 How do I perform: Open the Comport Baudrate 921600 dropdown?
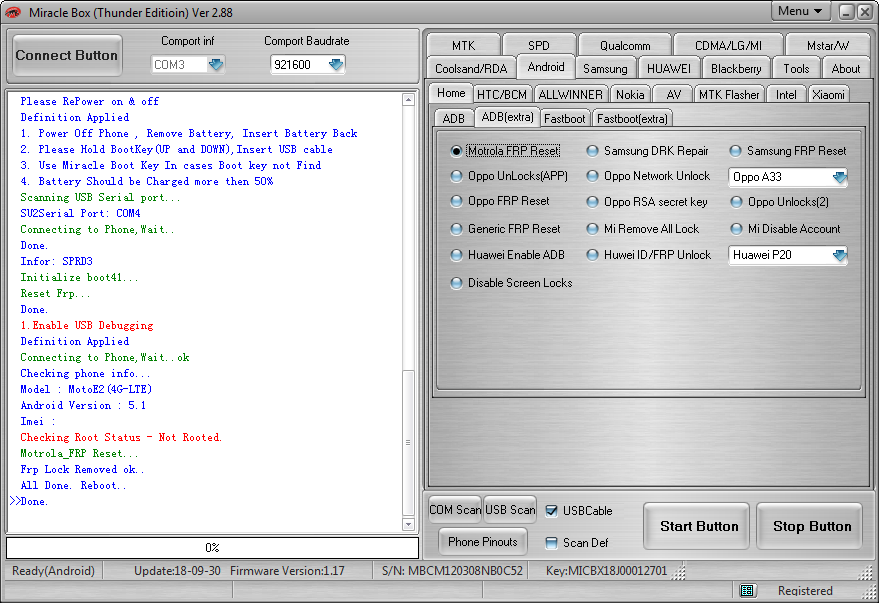click(x=336, y=64)
